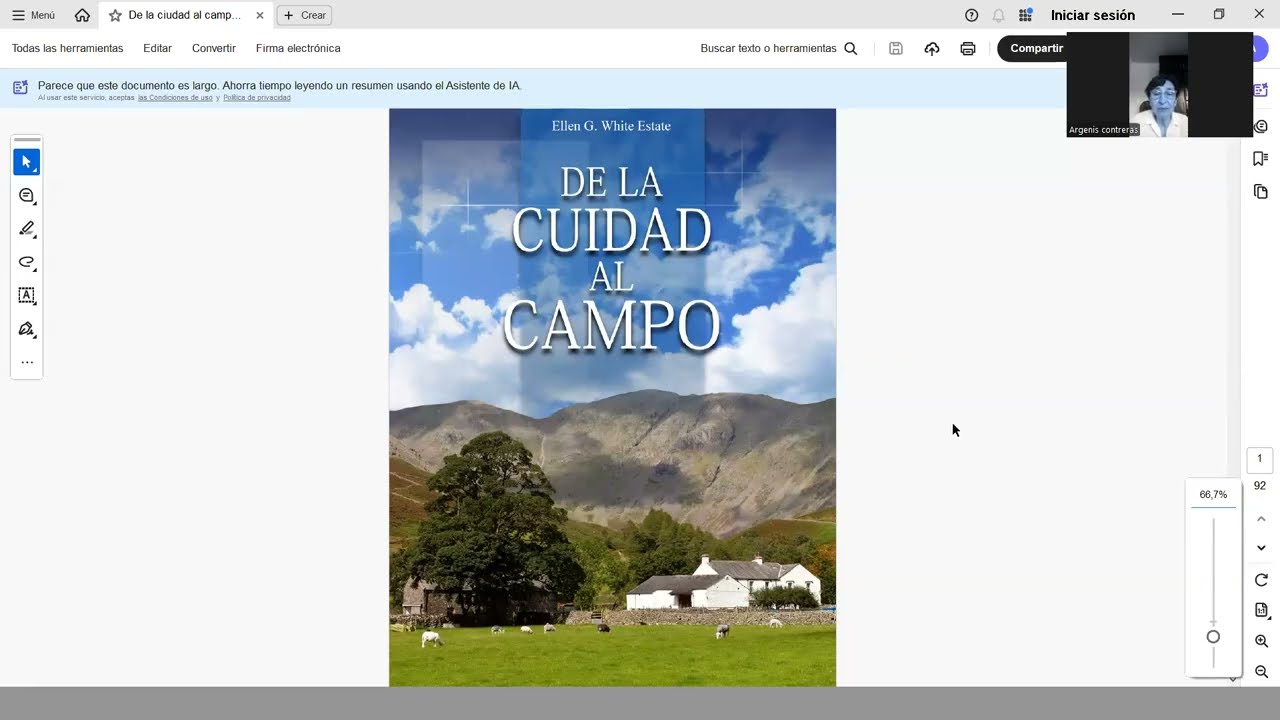Open the Editar menu
Screen dimensions: 1280x720
(157, 48)
